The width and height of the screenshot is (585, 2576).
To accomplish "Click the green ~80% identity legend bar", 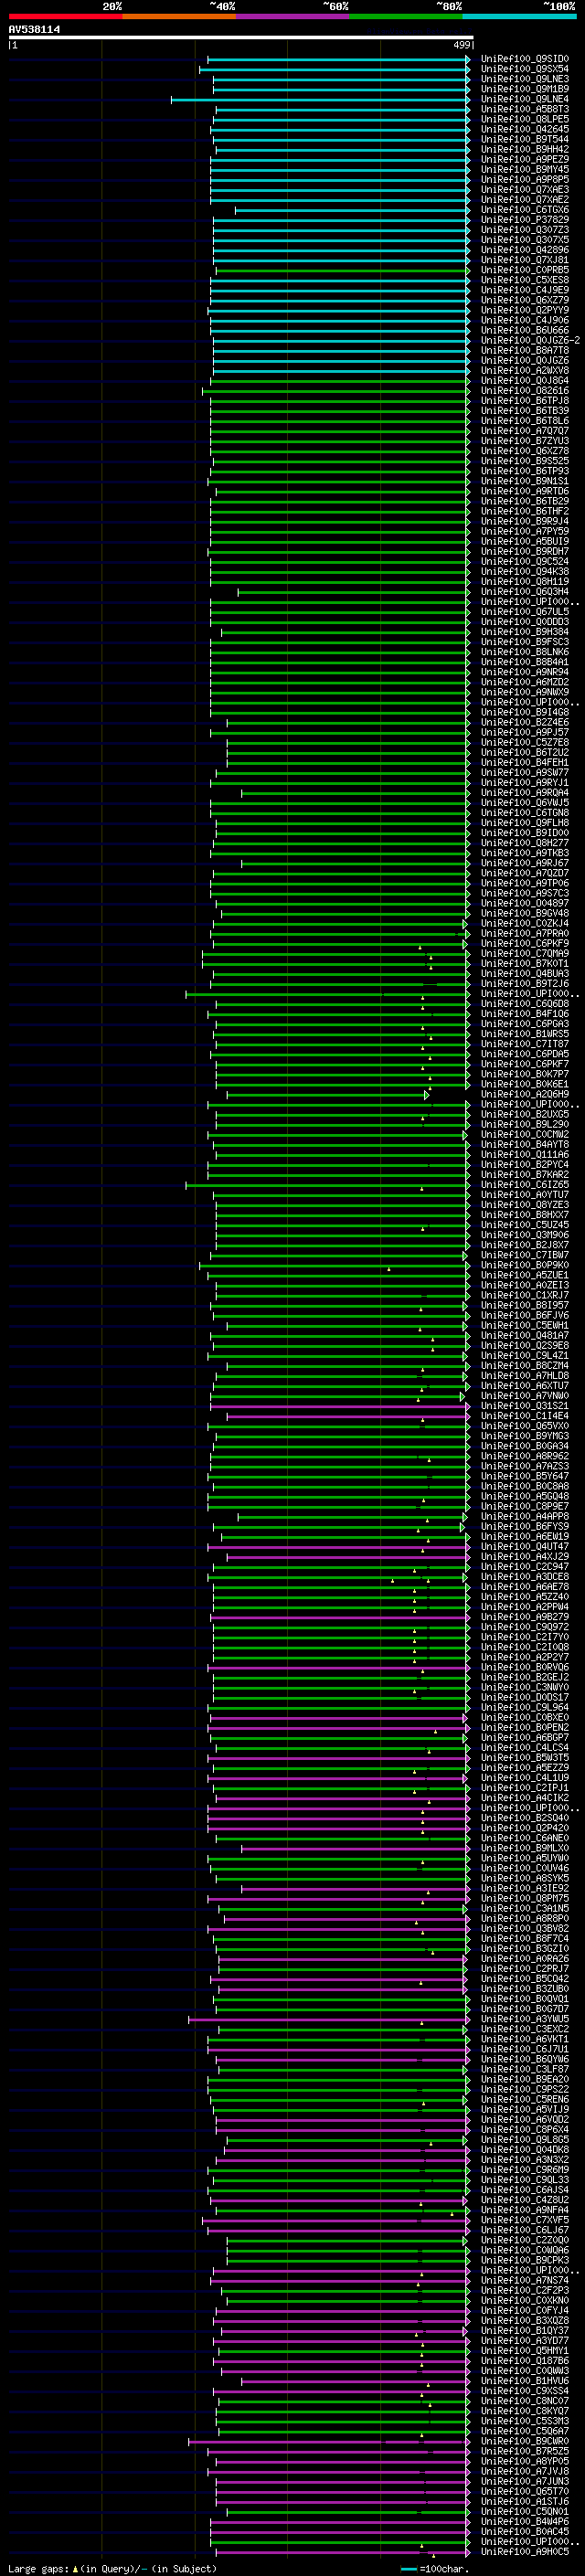I will coord(406,16).
